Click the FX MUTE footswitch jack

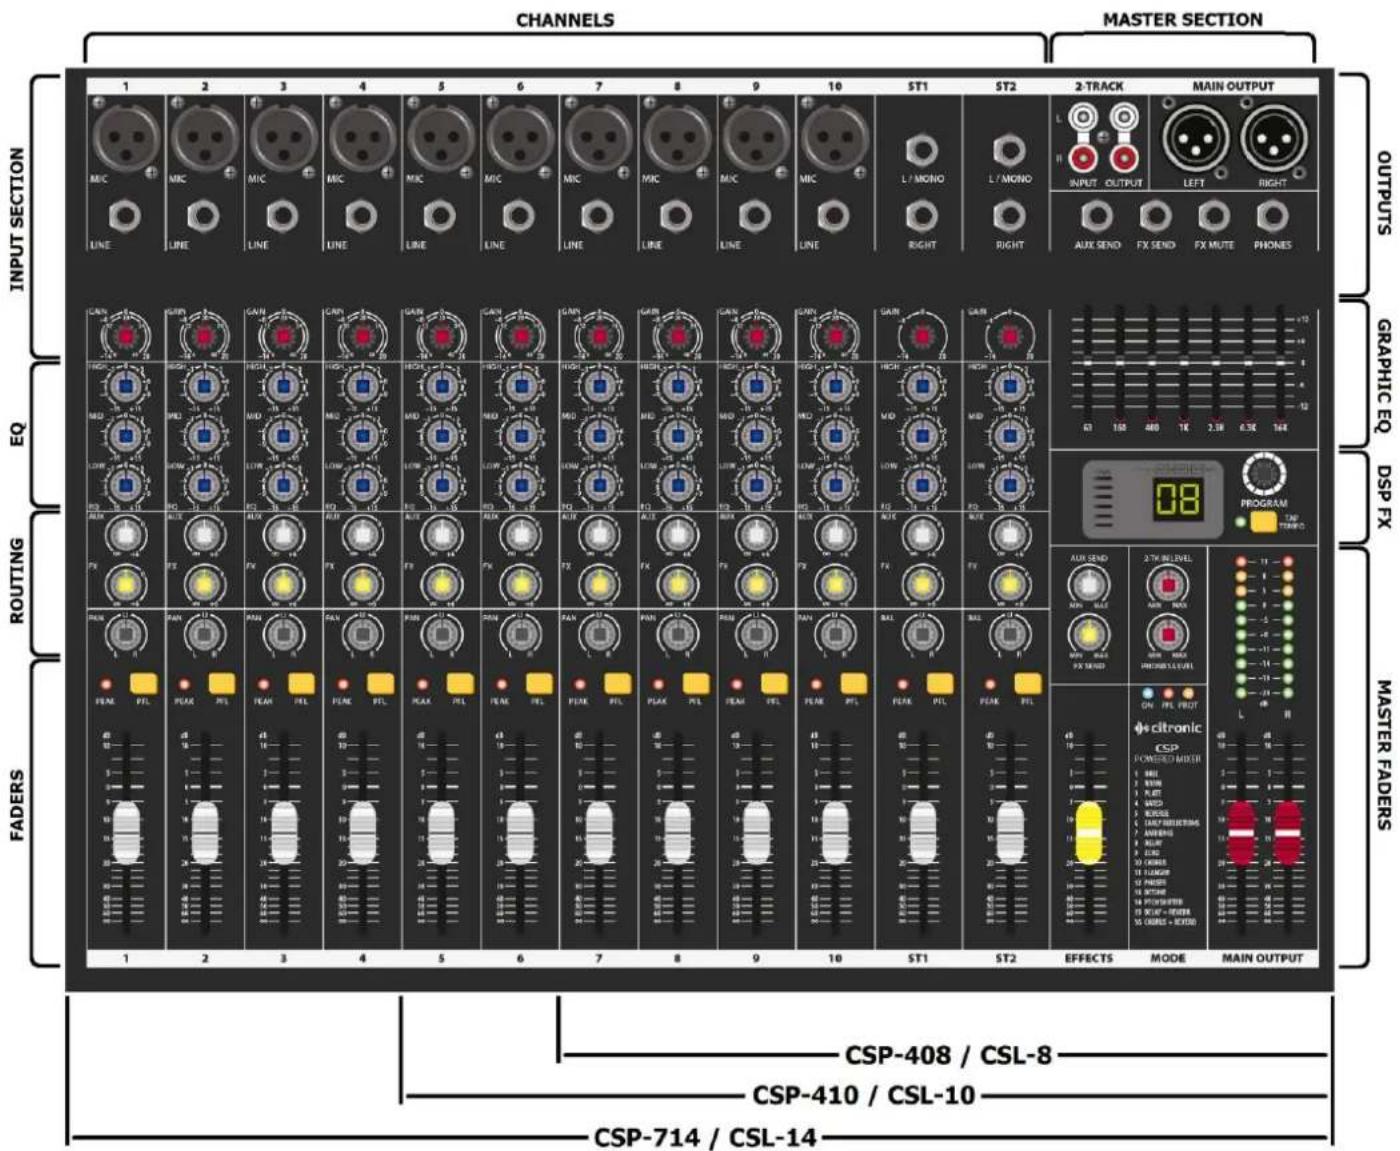pyautogui.click(x=1214, y=216)
